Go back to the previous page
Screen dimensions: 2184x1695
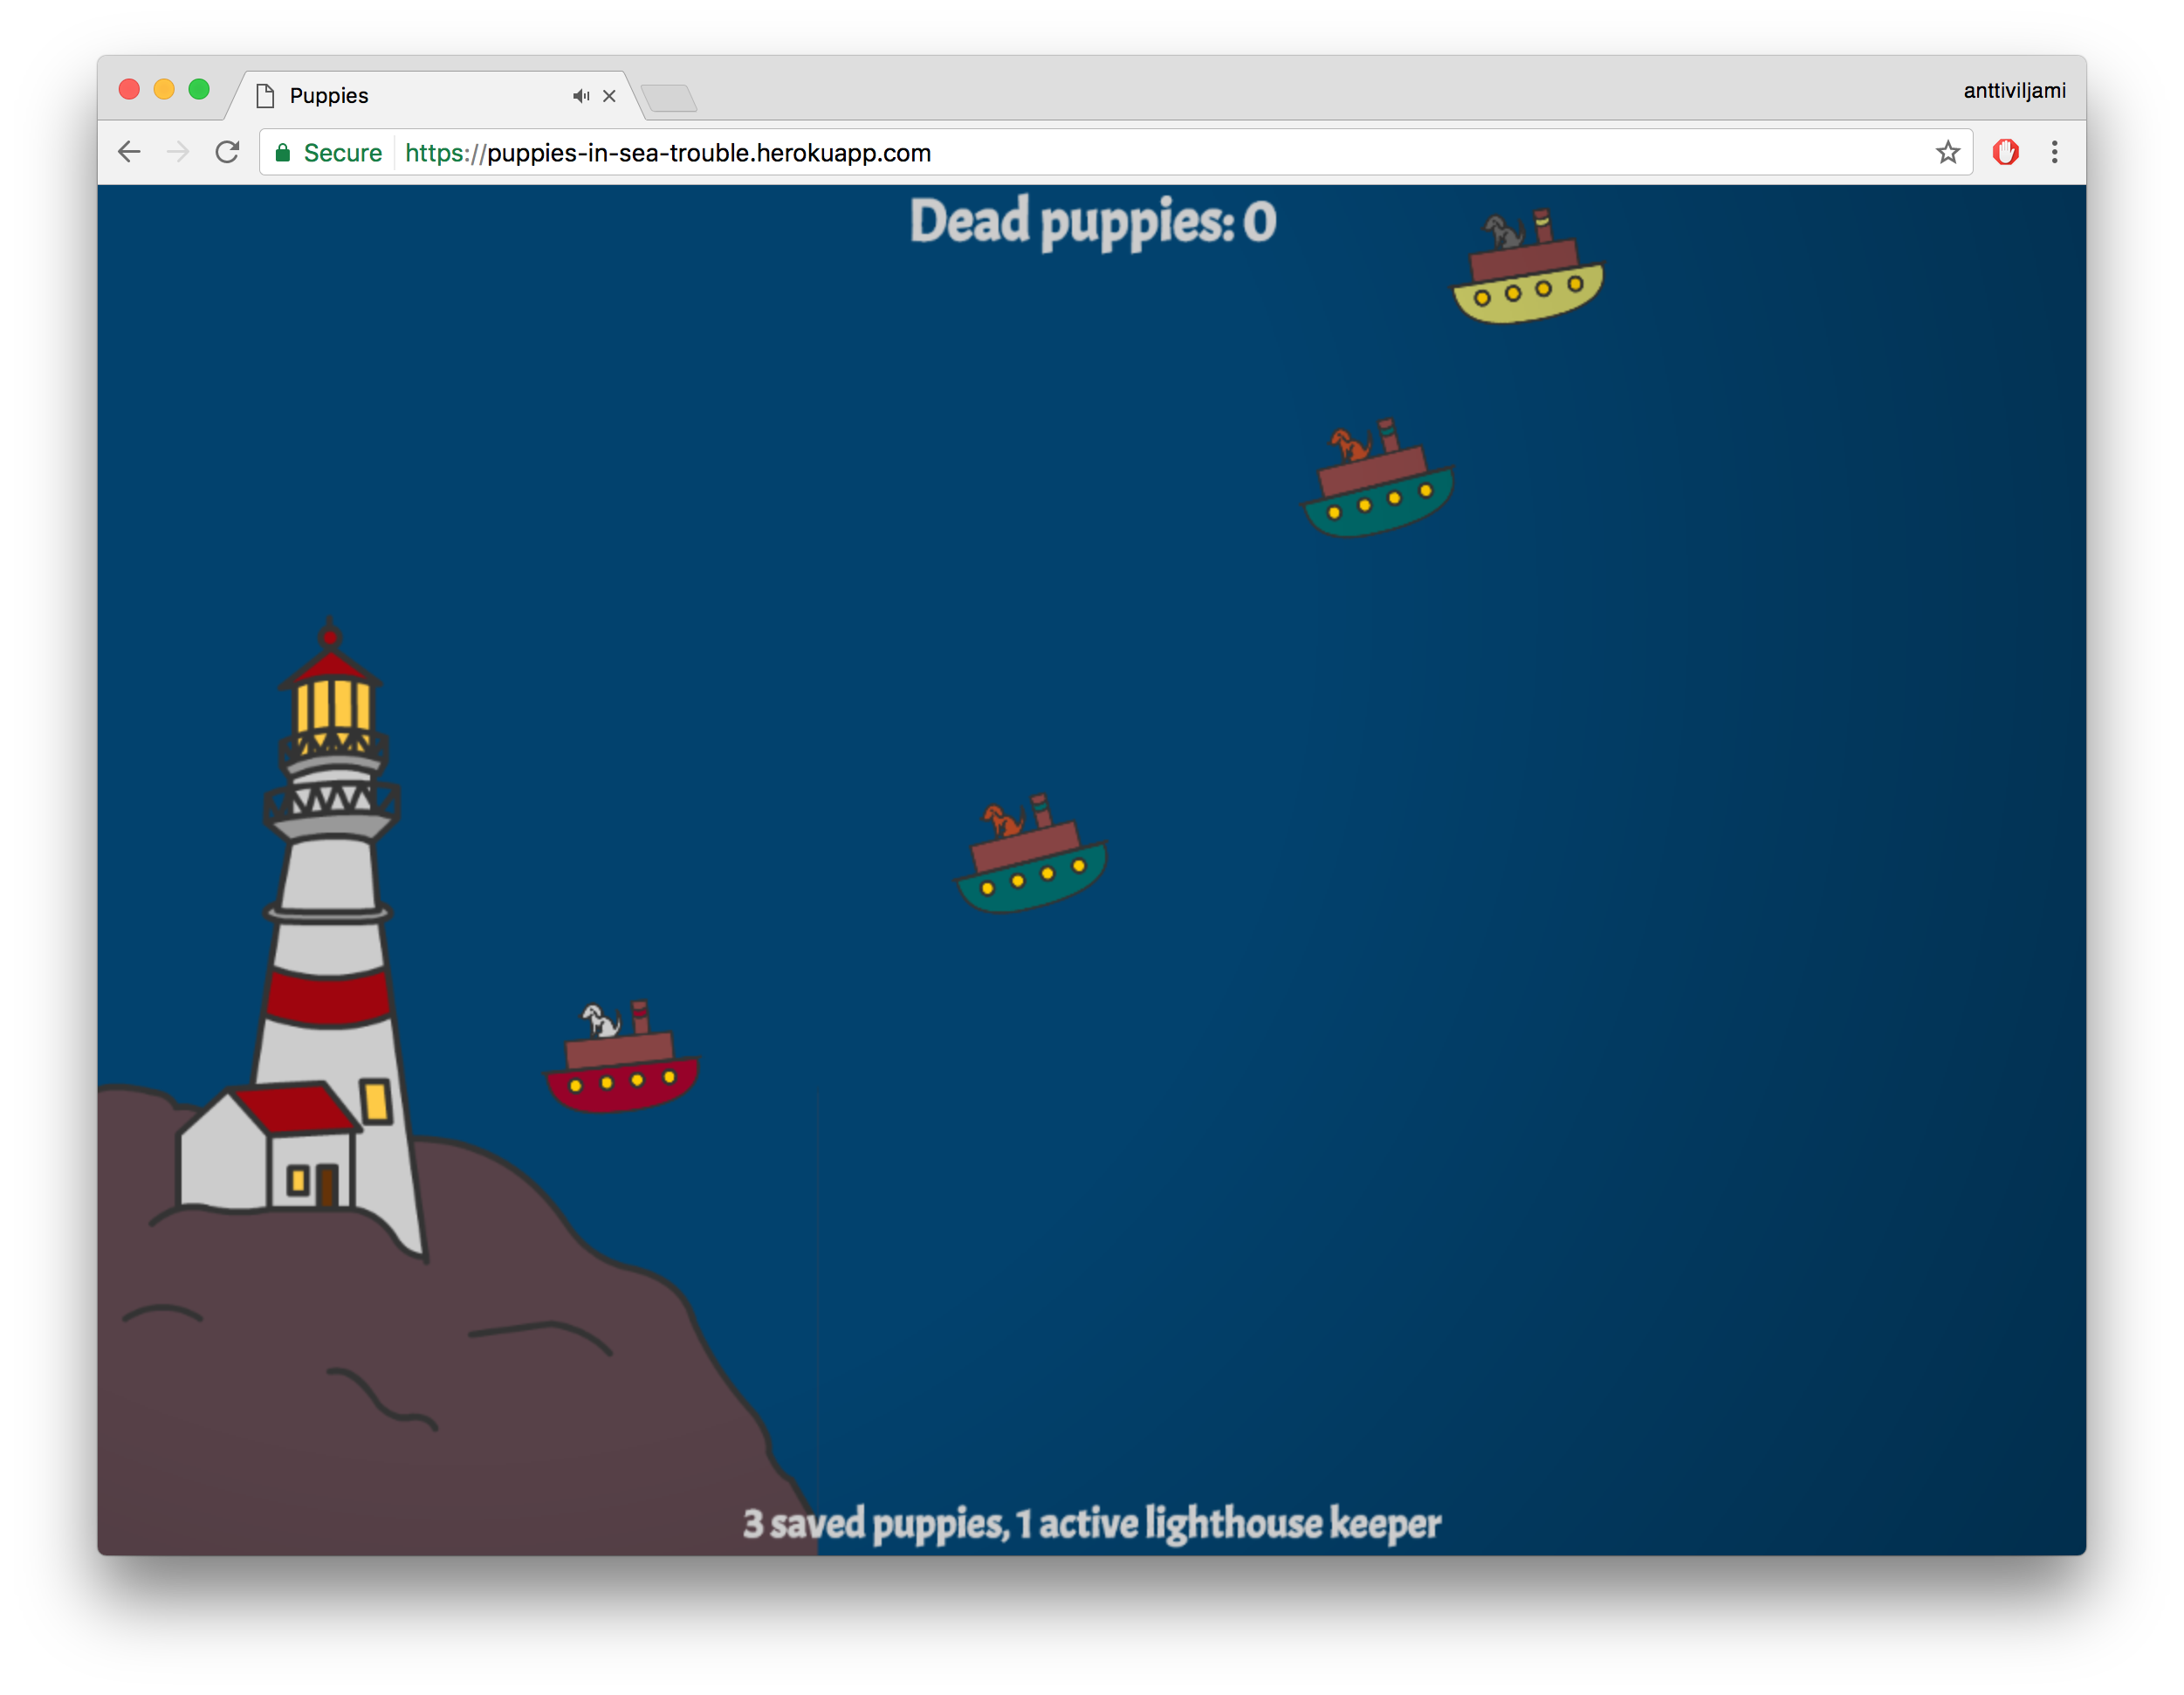130,152
